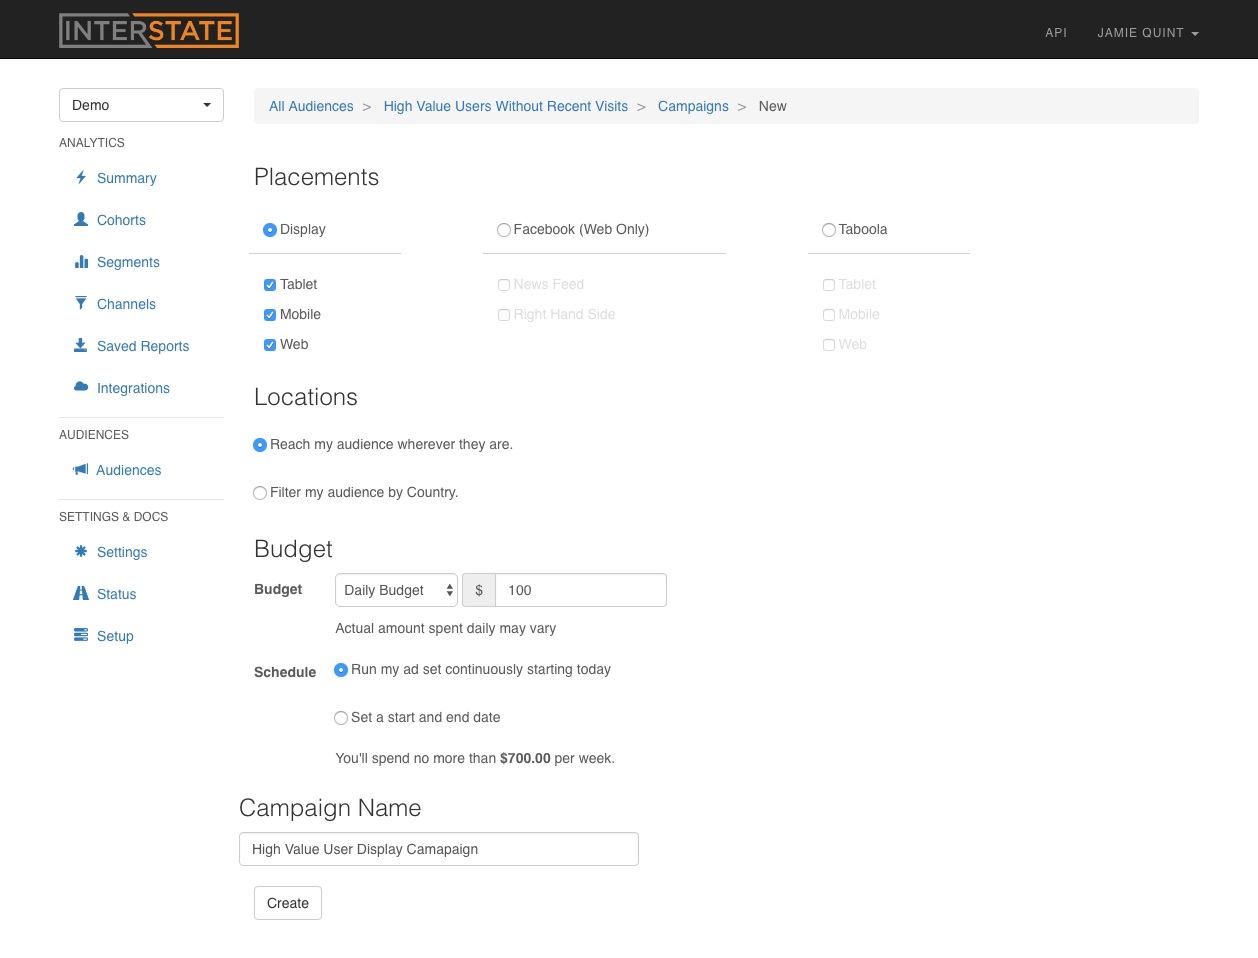Uncheck the Web checkbox under Display
The height and width of the screenshot is (958, 1258).
270,345
